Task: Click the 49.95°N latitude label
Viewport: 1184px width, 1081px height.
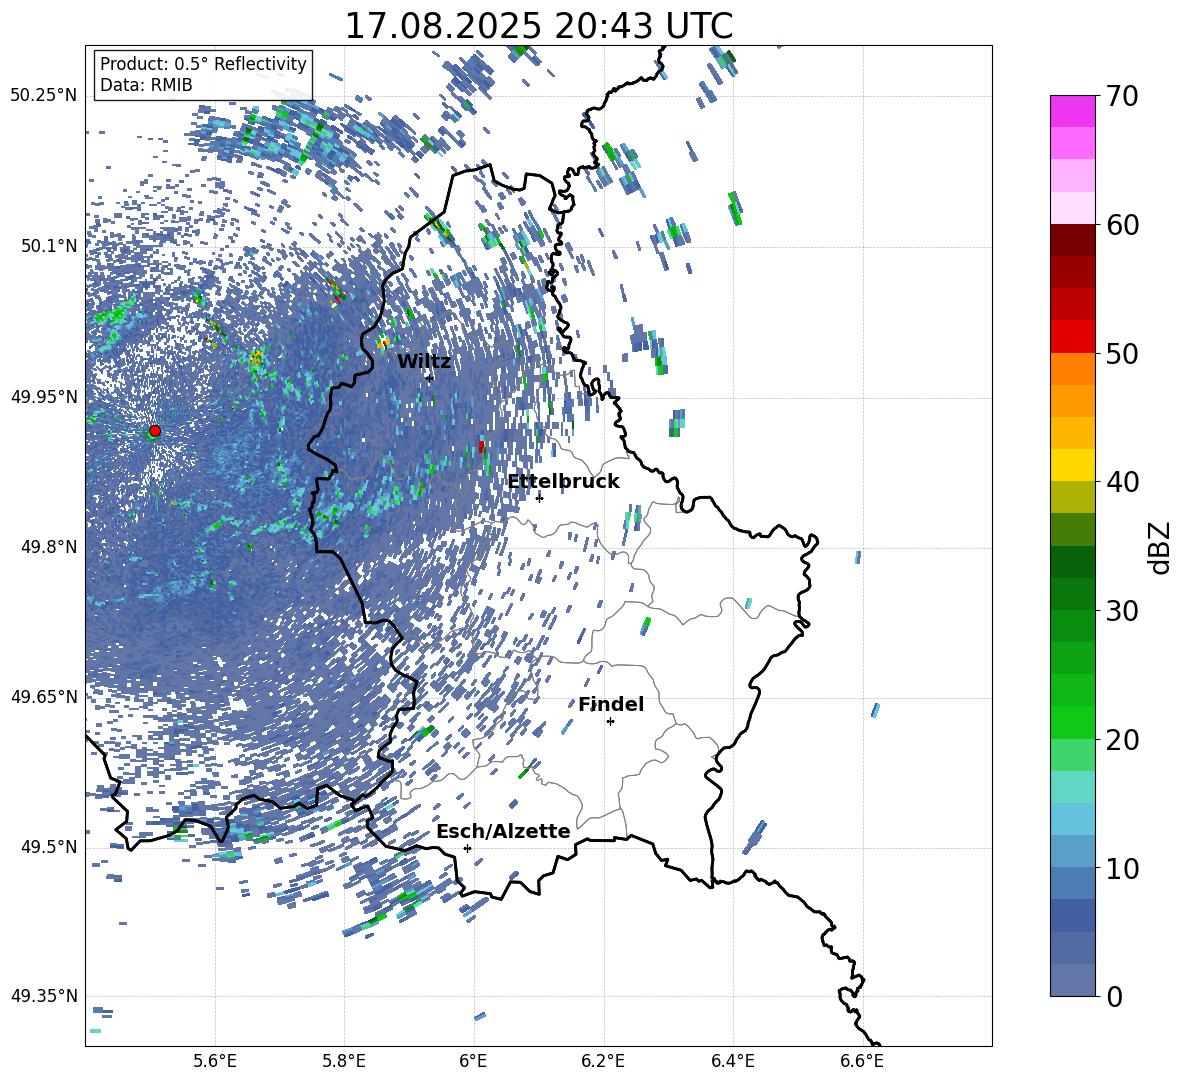Action: coord(44,397)
